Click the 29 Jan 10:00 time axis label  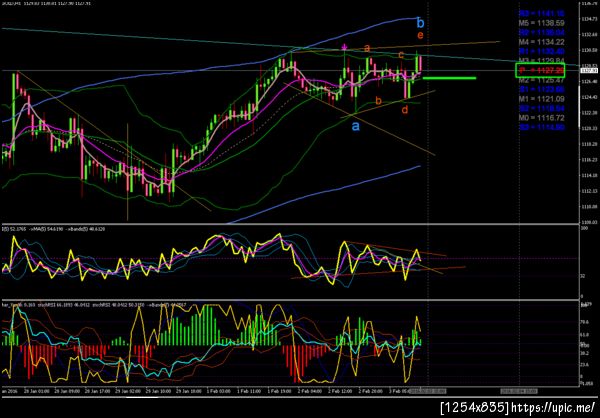pyautogui.click(x=158, y=392)
